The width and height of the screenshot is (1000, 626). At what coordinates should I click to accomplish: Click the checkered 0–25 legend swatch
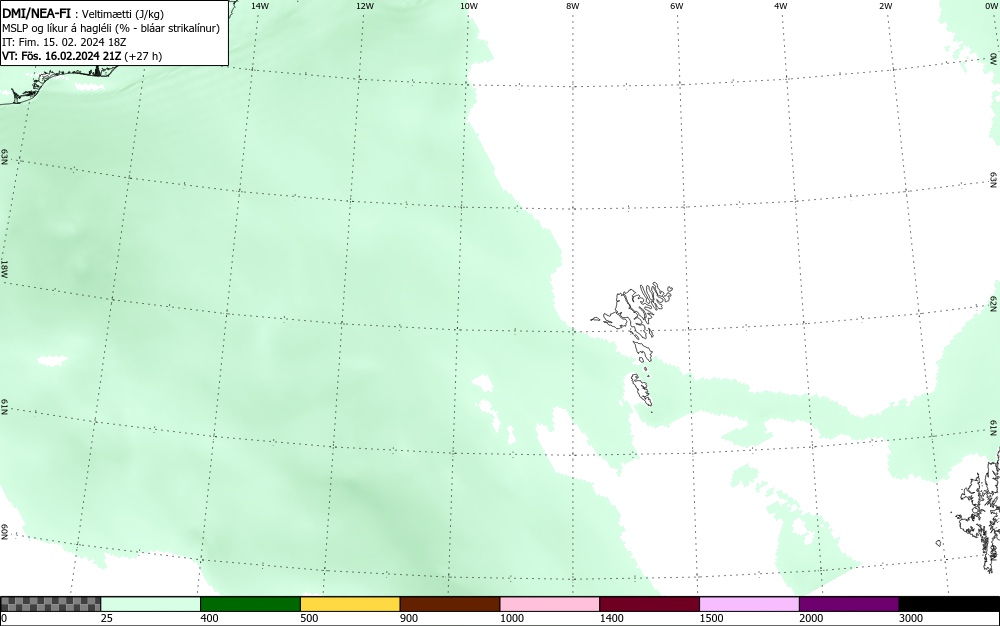tap(50, 604)
